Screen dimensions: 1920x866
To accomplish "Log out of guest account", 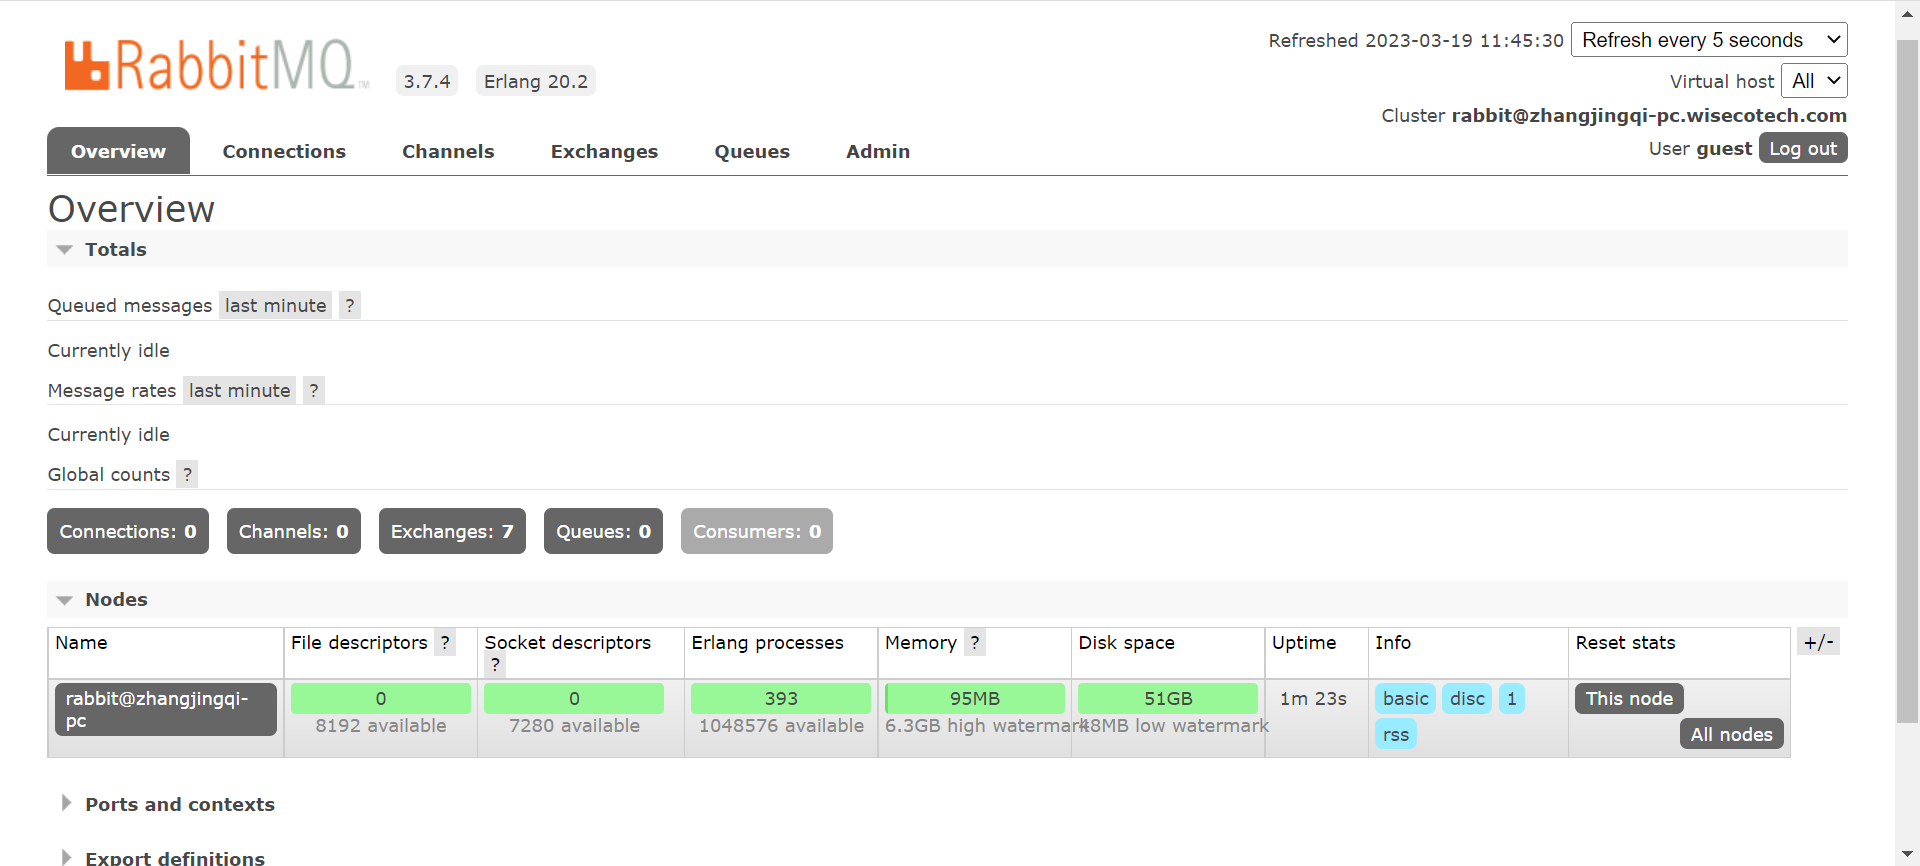I will [1803, 148].
